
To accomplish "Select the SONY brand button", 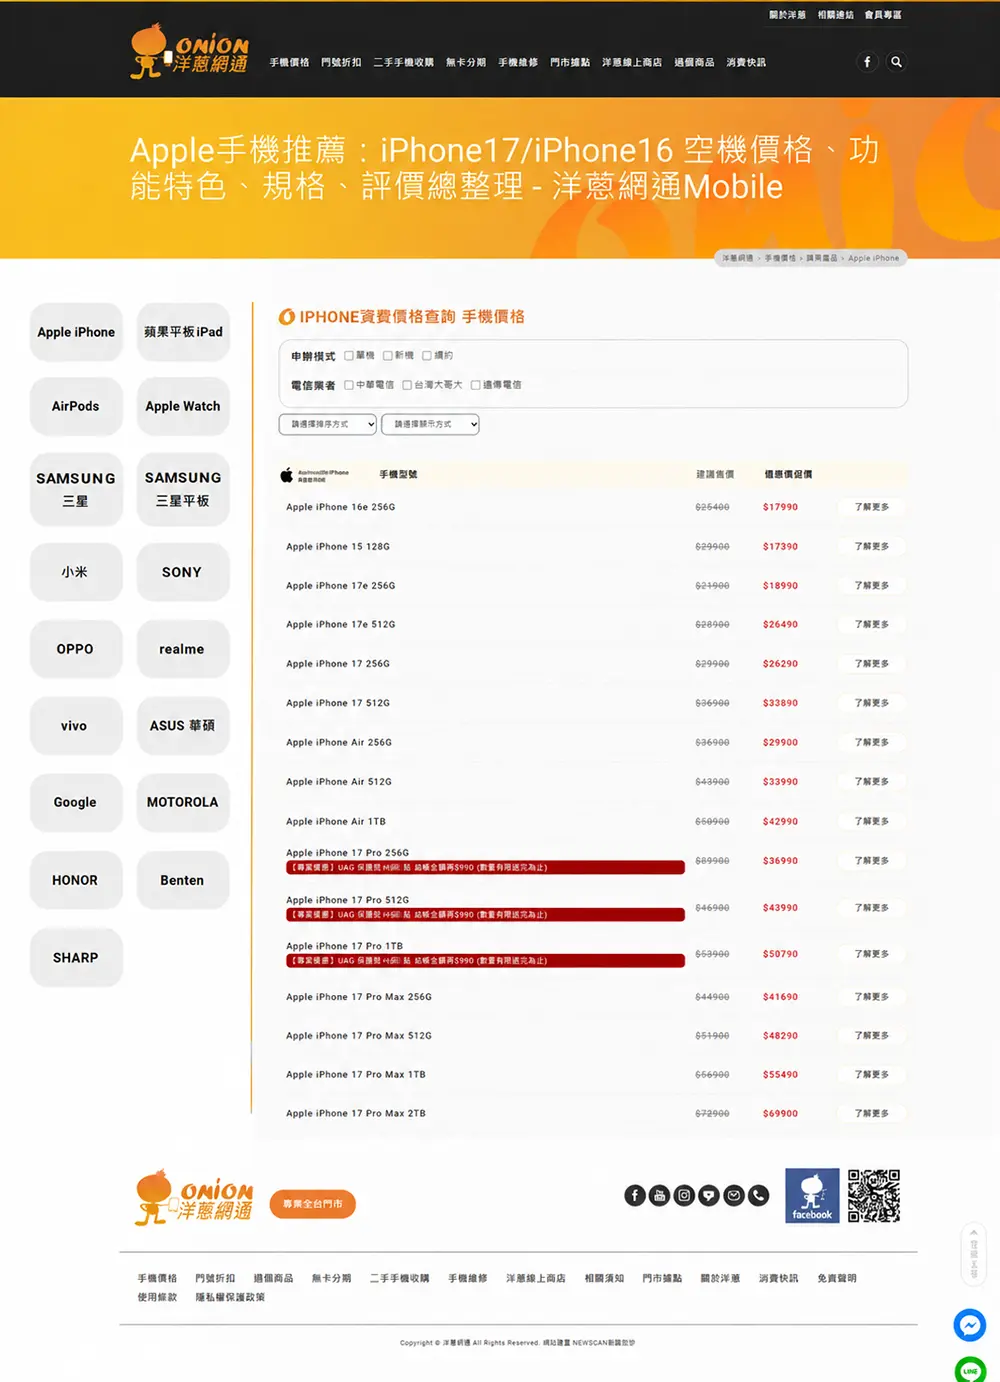I will pyautogui.click(x=183, y=572).
